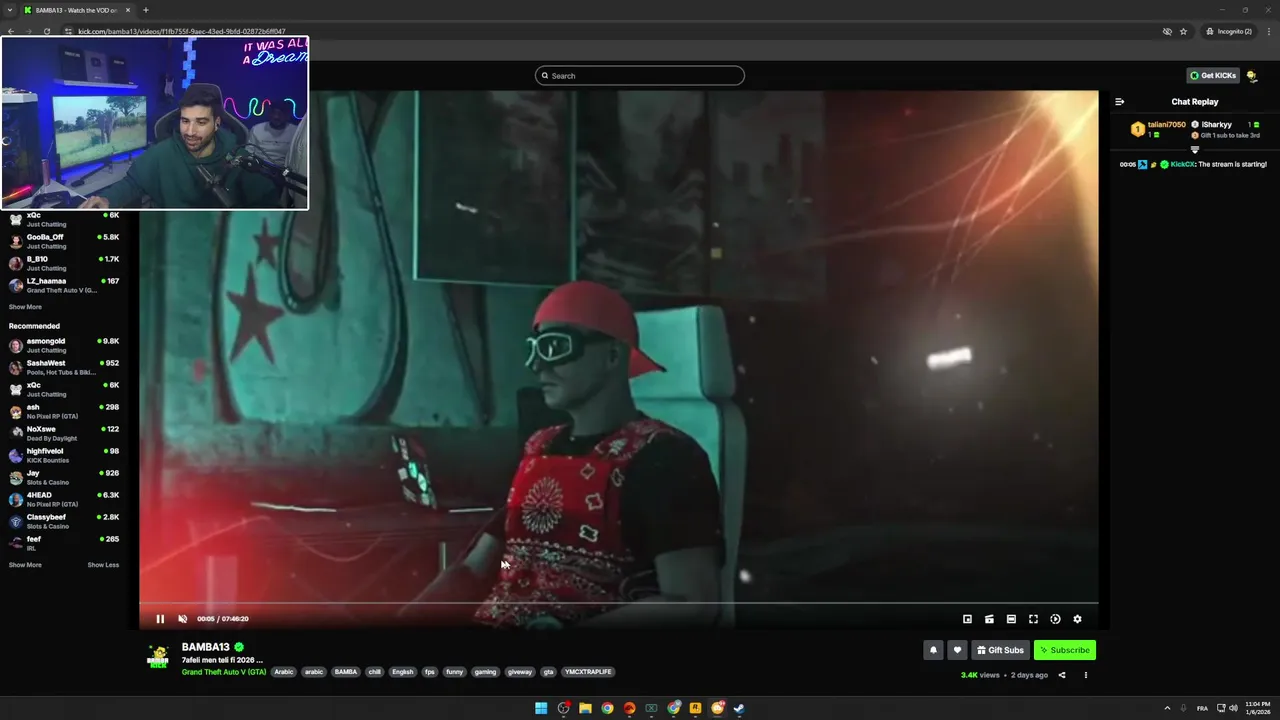Open a new browser tab
The width and height of the screenshot is (1280, 720).
tap(146, 10)
